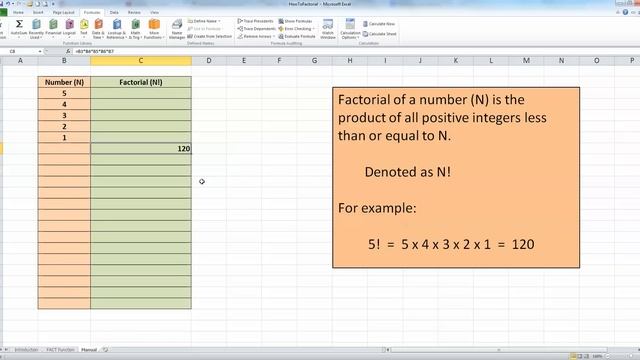
Task: Select cell with number 5
Action: pyautogui.click(x=64, y=93)
